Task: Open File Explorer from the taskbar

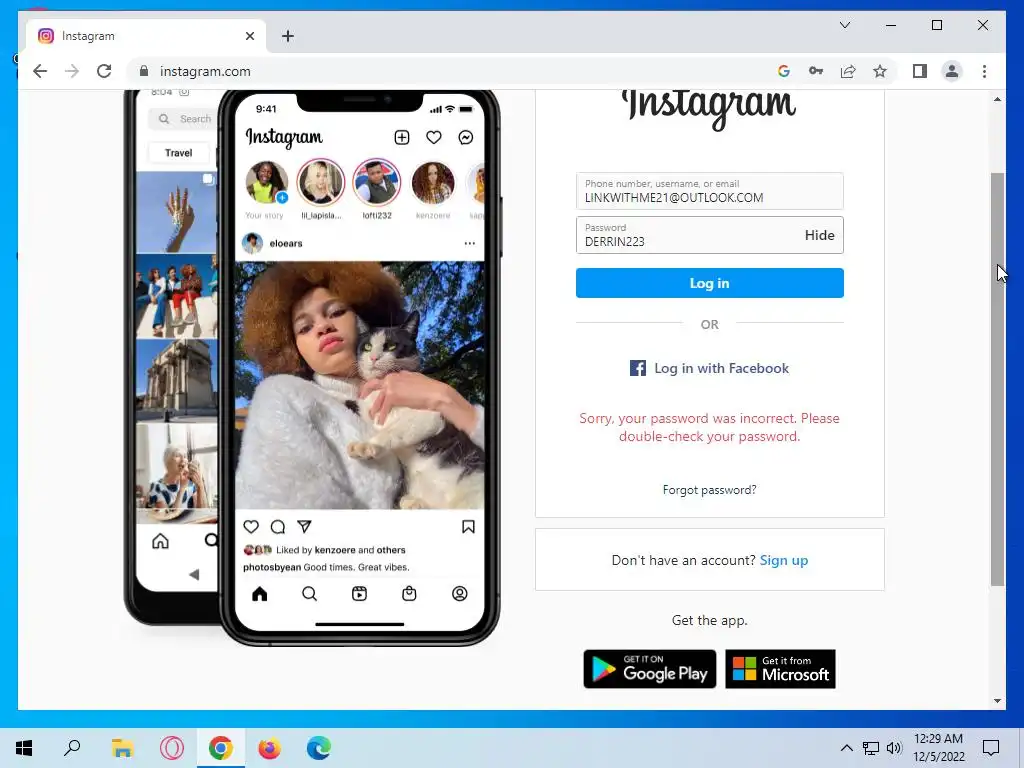Action: [122, 748]
